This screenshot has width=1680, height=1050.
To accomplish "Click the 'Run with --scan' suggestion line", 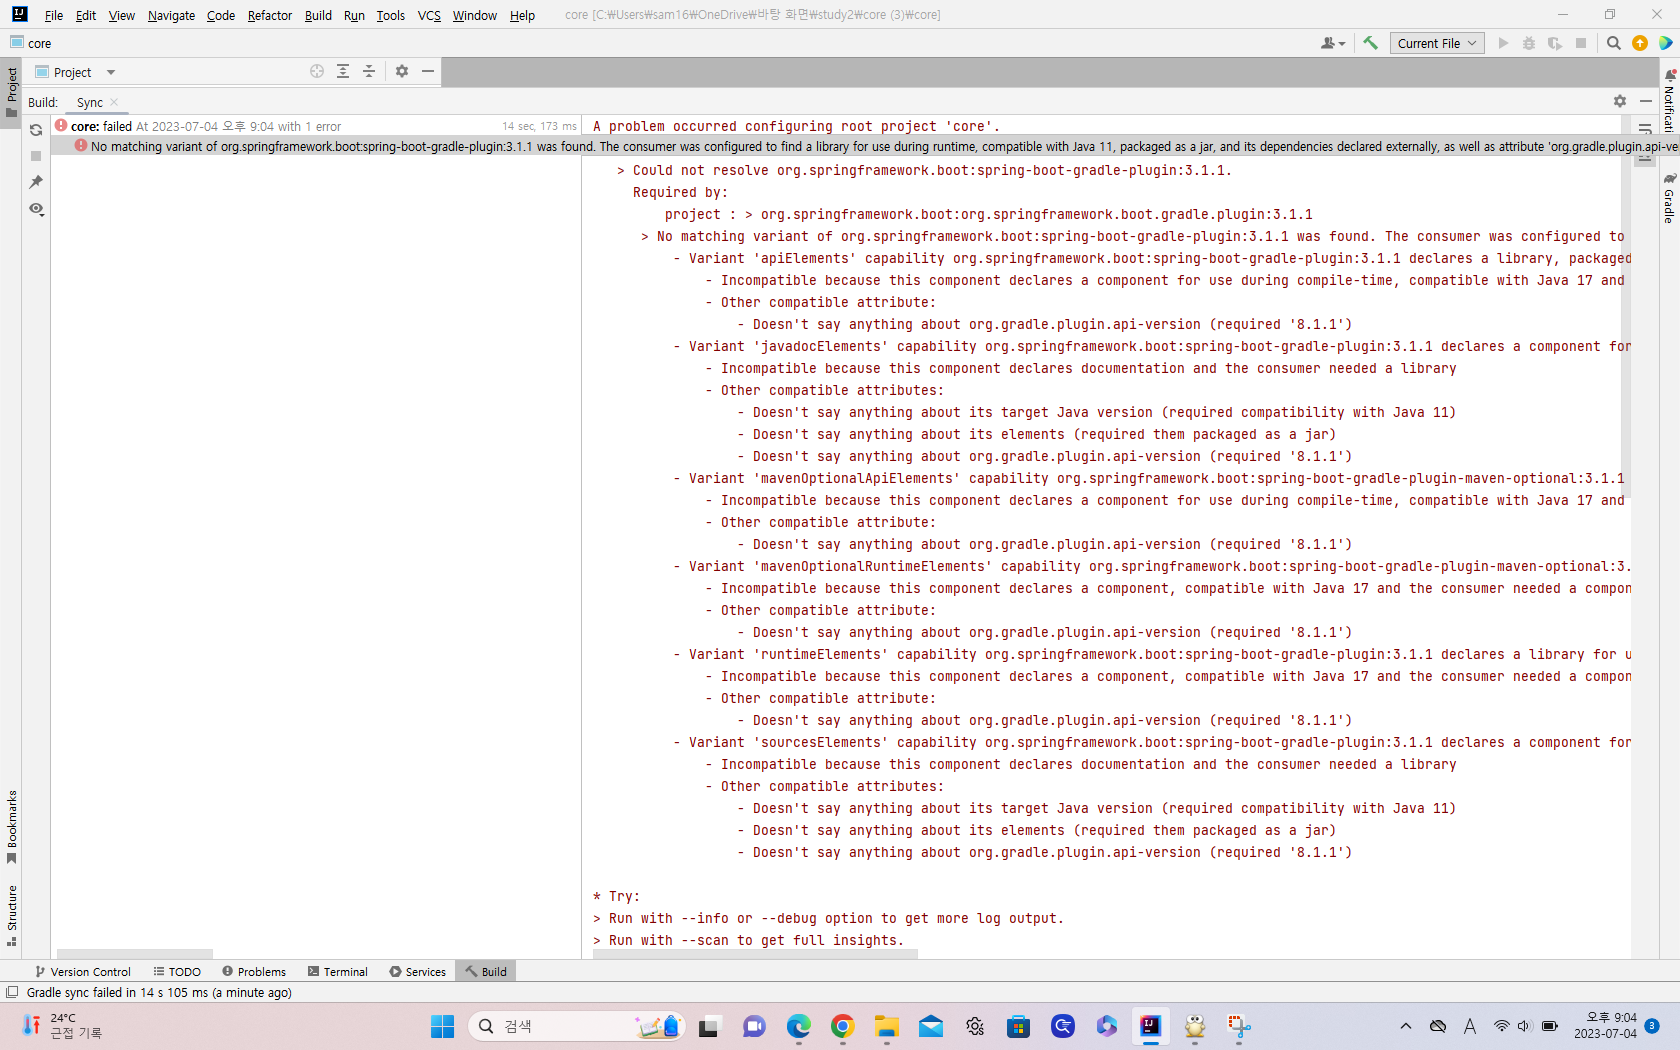I will click(x=748, y=940).
